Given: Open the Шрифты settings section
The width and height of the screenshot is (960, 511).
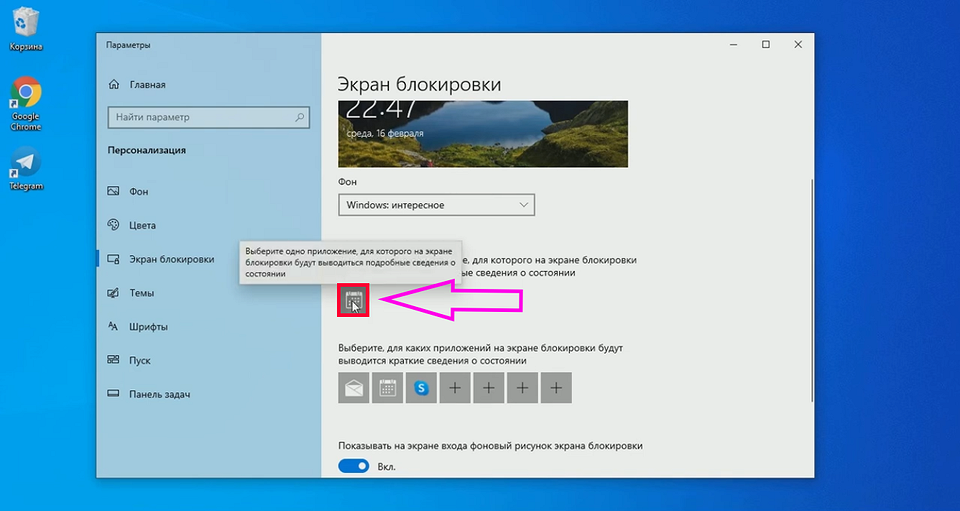Looking at the screenshot, I should click(208, 326).
